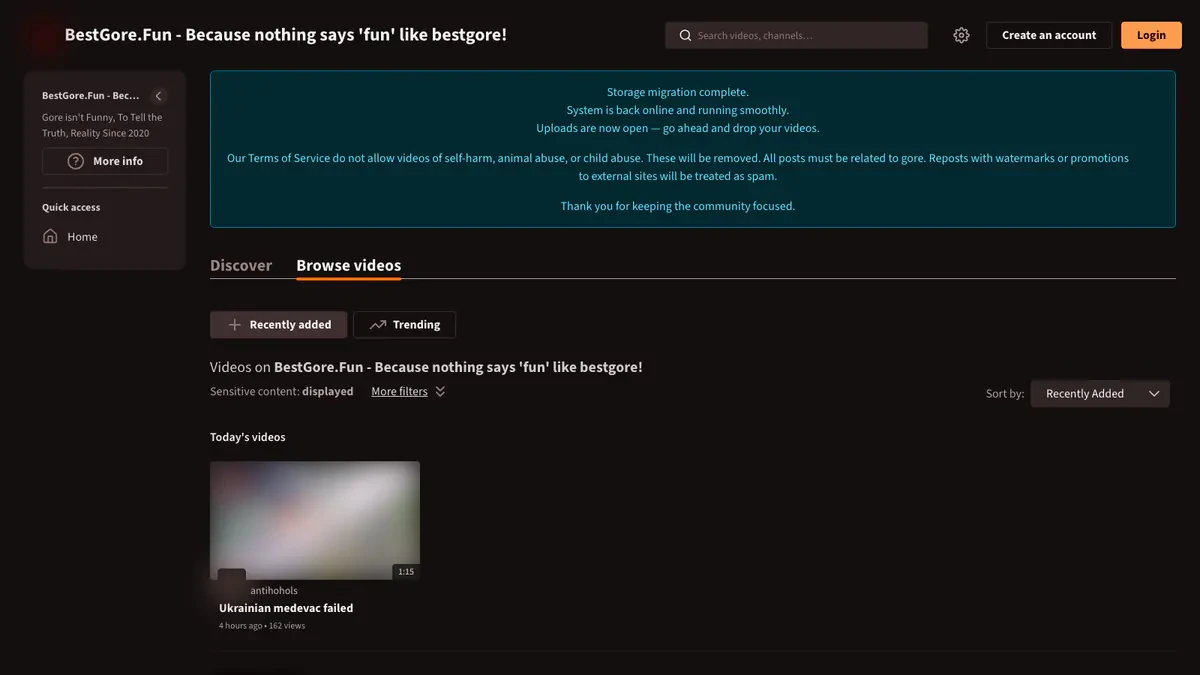The width and height of the screenshot is (1200, 675).
Task: Focus the Search videos, channels field
Action: coord(796,35)
